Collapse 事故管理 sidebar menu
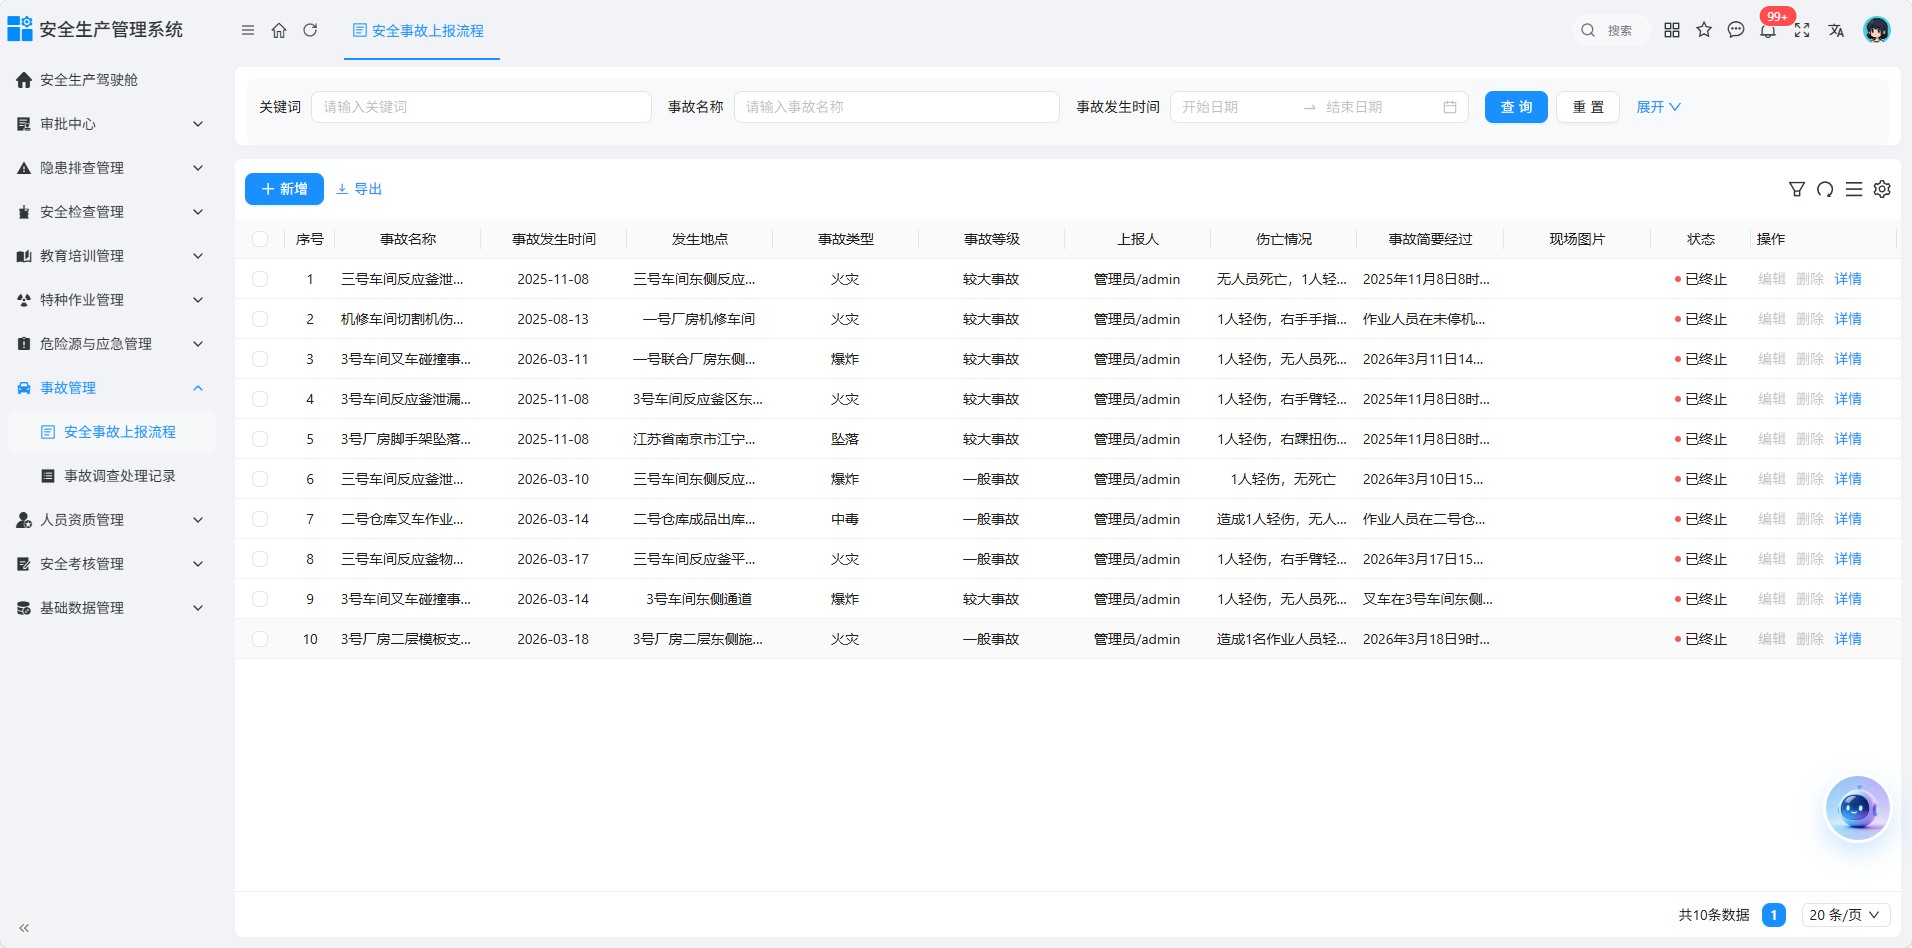The image size is (1912, 948). (110, 388)
